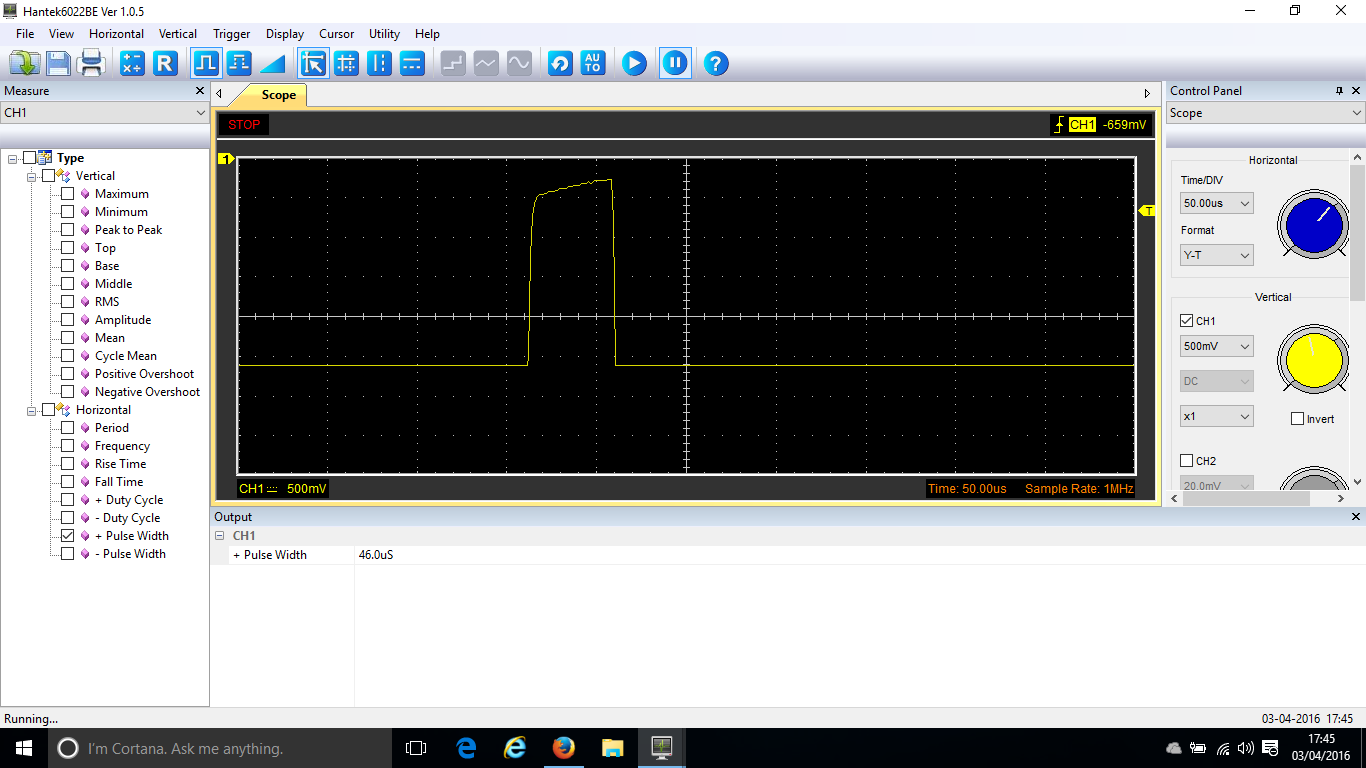Click the blue Run play icon
The image size is (1366, 768).
coord(634,64)
